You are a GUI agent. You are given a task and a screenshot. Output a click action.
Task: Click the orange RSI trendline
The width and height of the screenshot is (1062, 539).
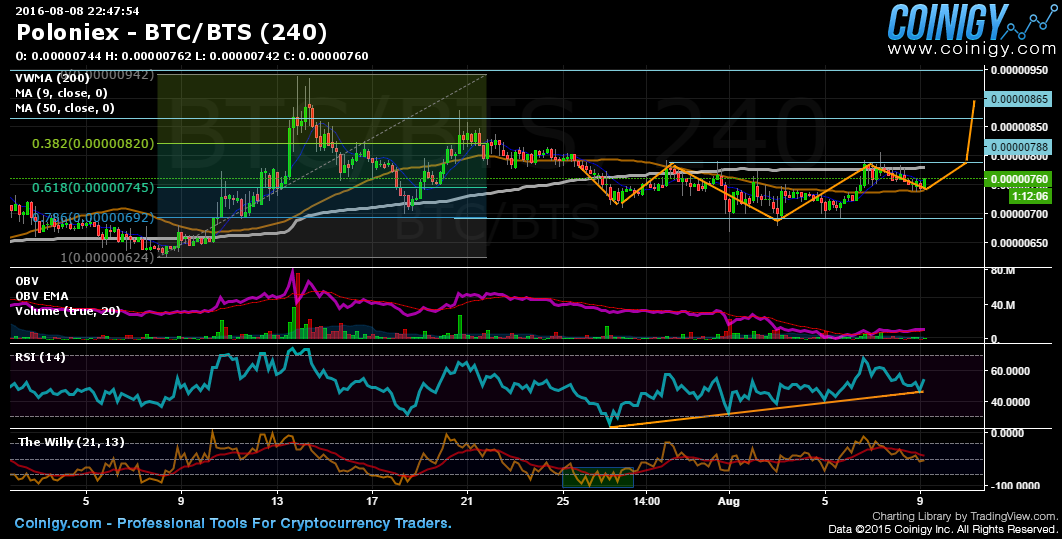tap(767, 409)
